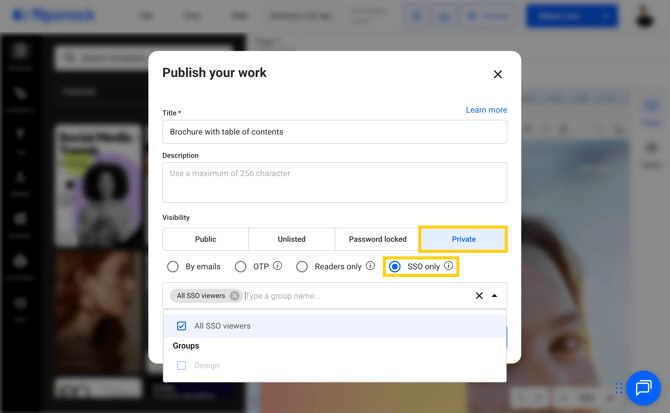Uncheck the All SSO viewers checkbox
Viewport: 670px width, 413px height.
(182, 326)
